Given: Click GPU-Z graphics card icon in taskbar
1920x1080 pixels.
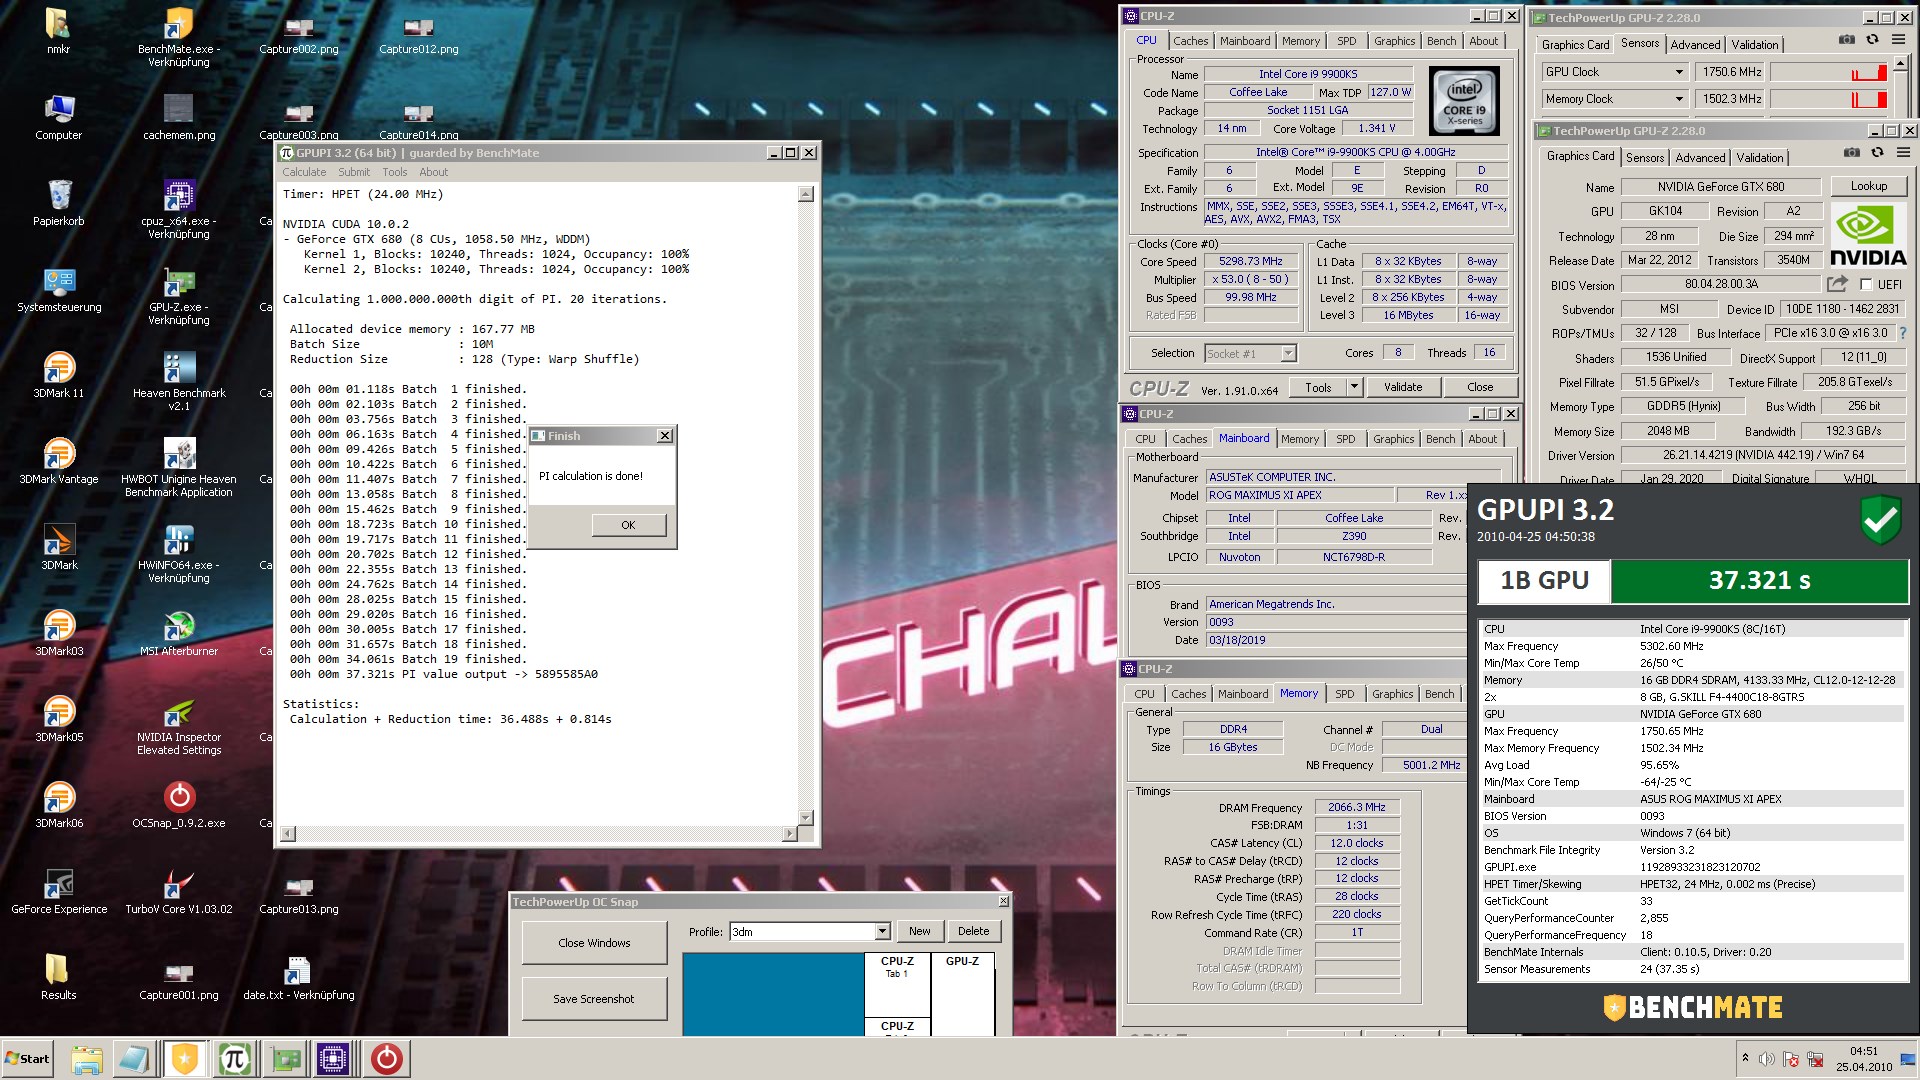Looking at the screenshot, I should [x=285, y=1058].
